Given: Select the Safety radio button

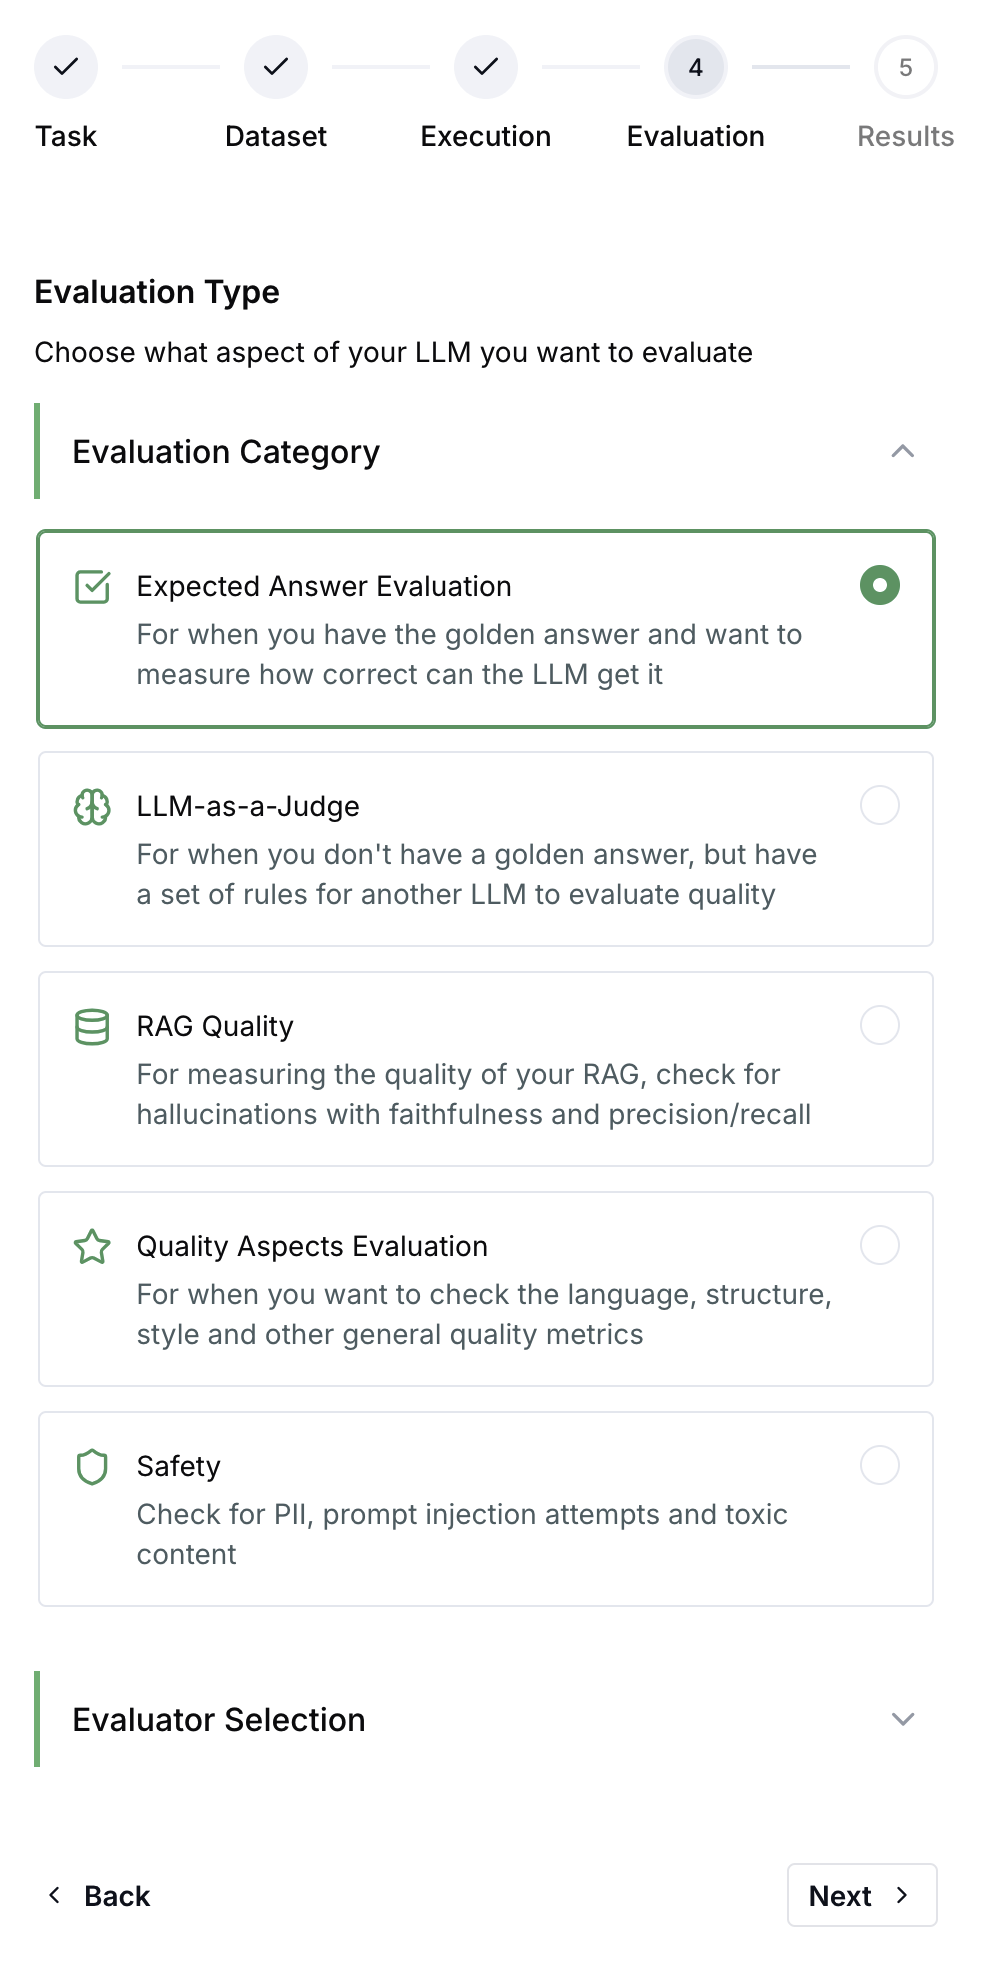Looking at the screenshot, I should [880, 1465].
